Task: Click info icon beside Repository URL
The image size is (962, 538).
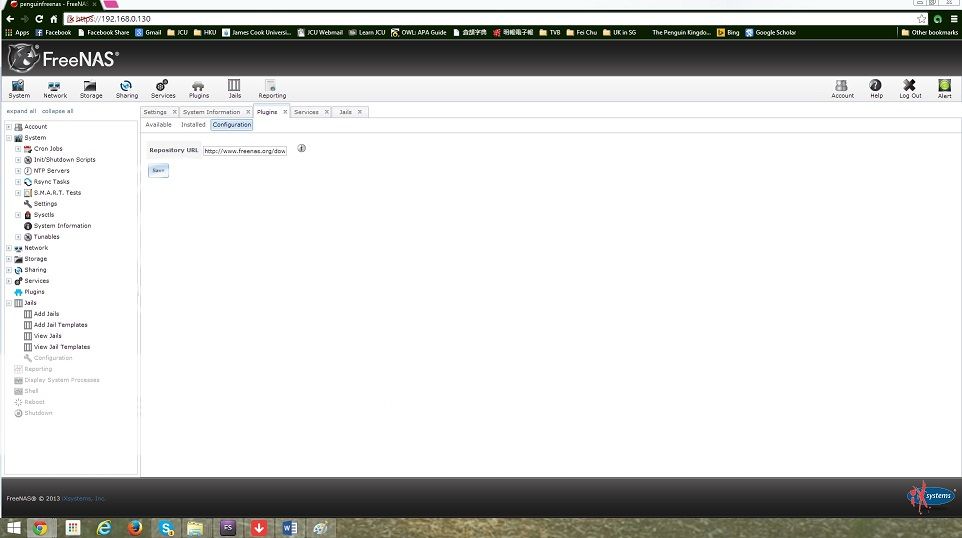Action: [x=301, y=149]
